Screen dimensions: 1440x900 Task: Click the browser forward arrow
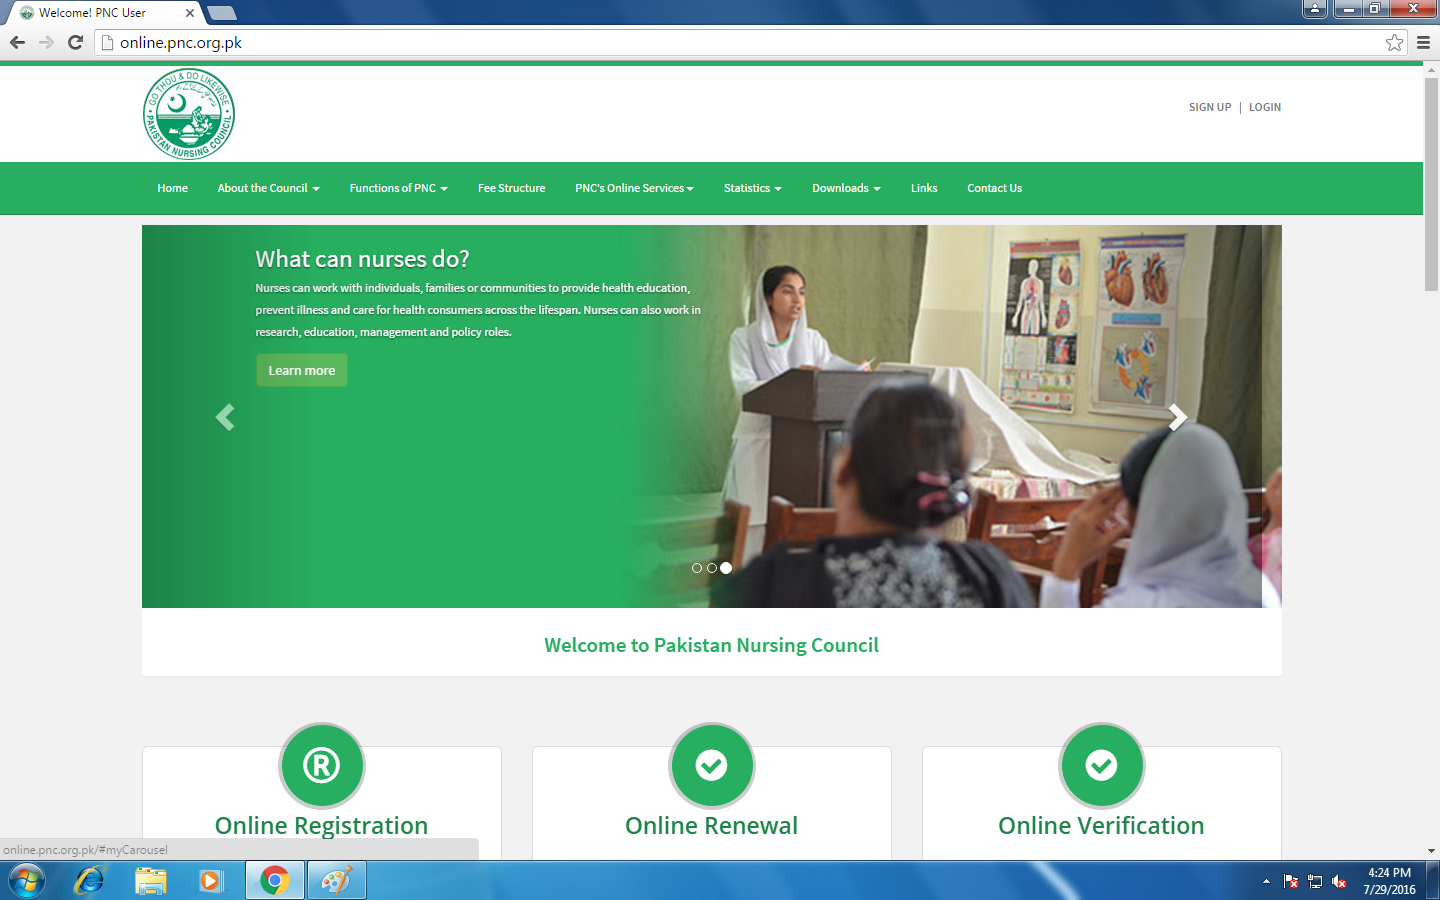click(46, 42)
